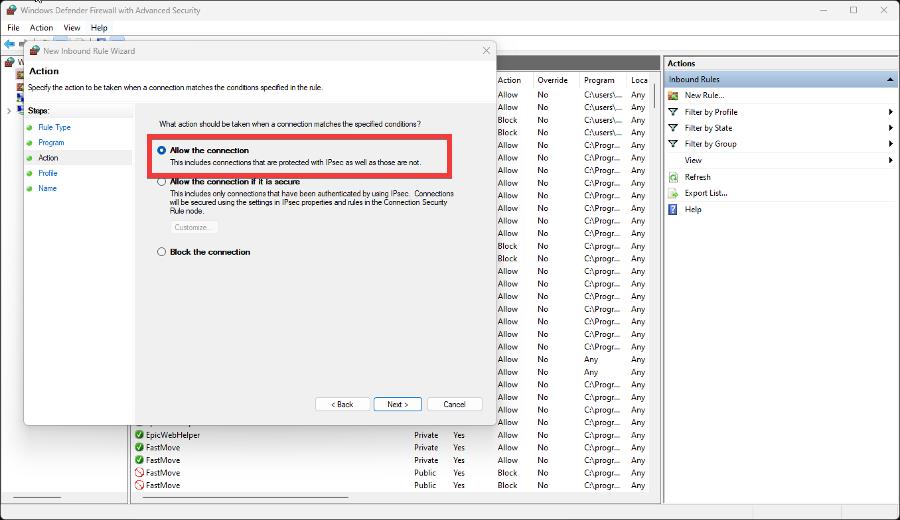Select the Allow the connection radio button

coord(161,150)
